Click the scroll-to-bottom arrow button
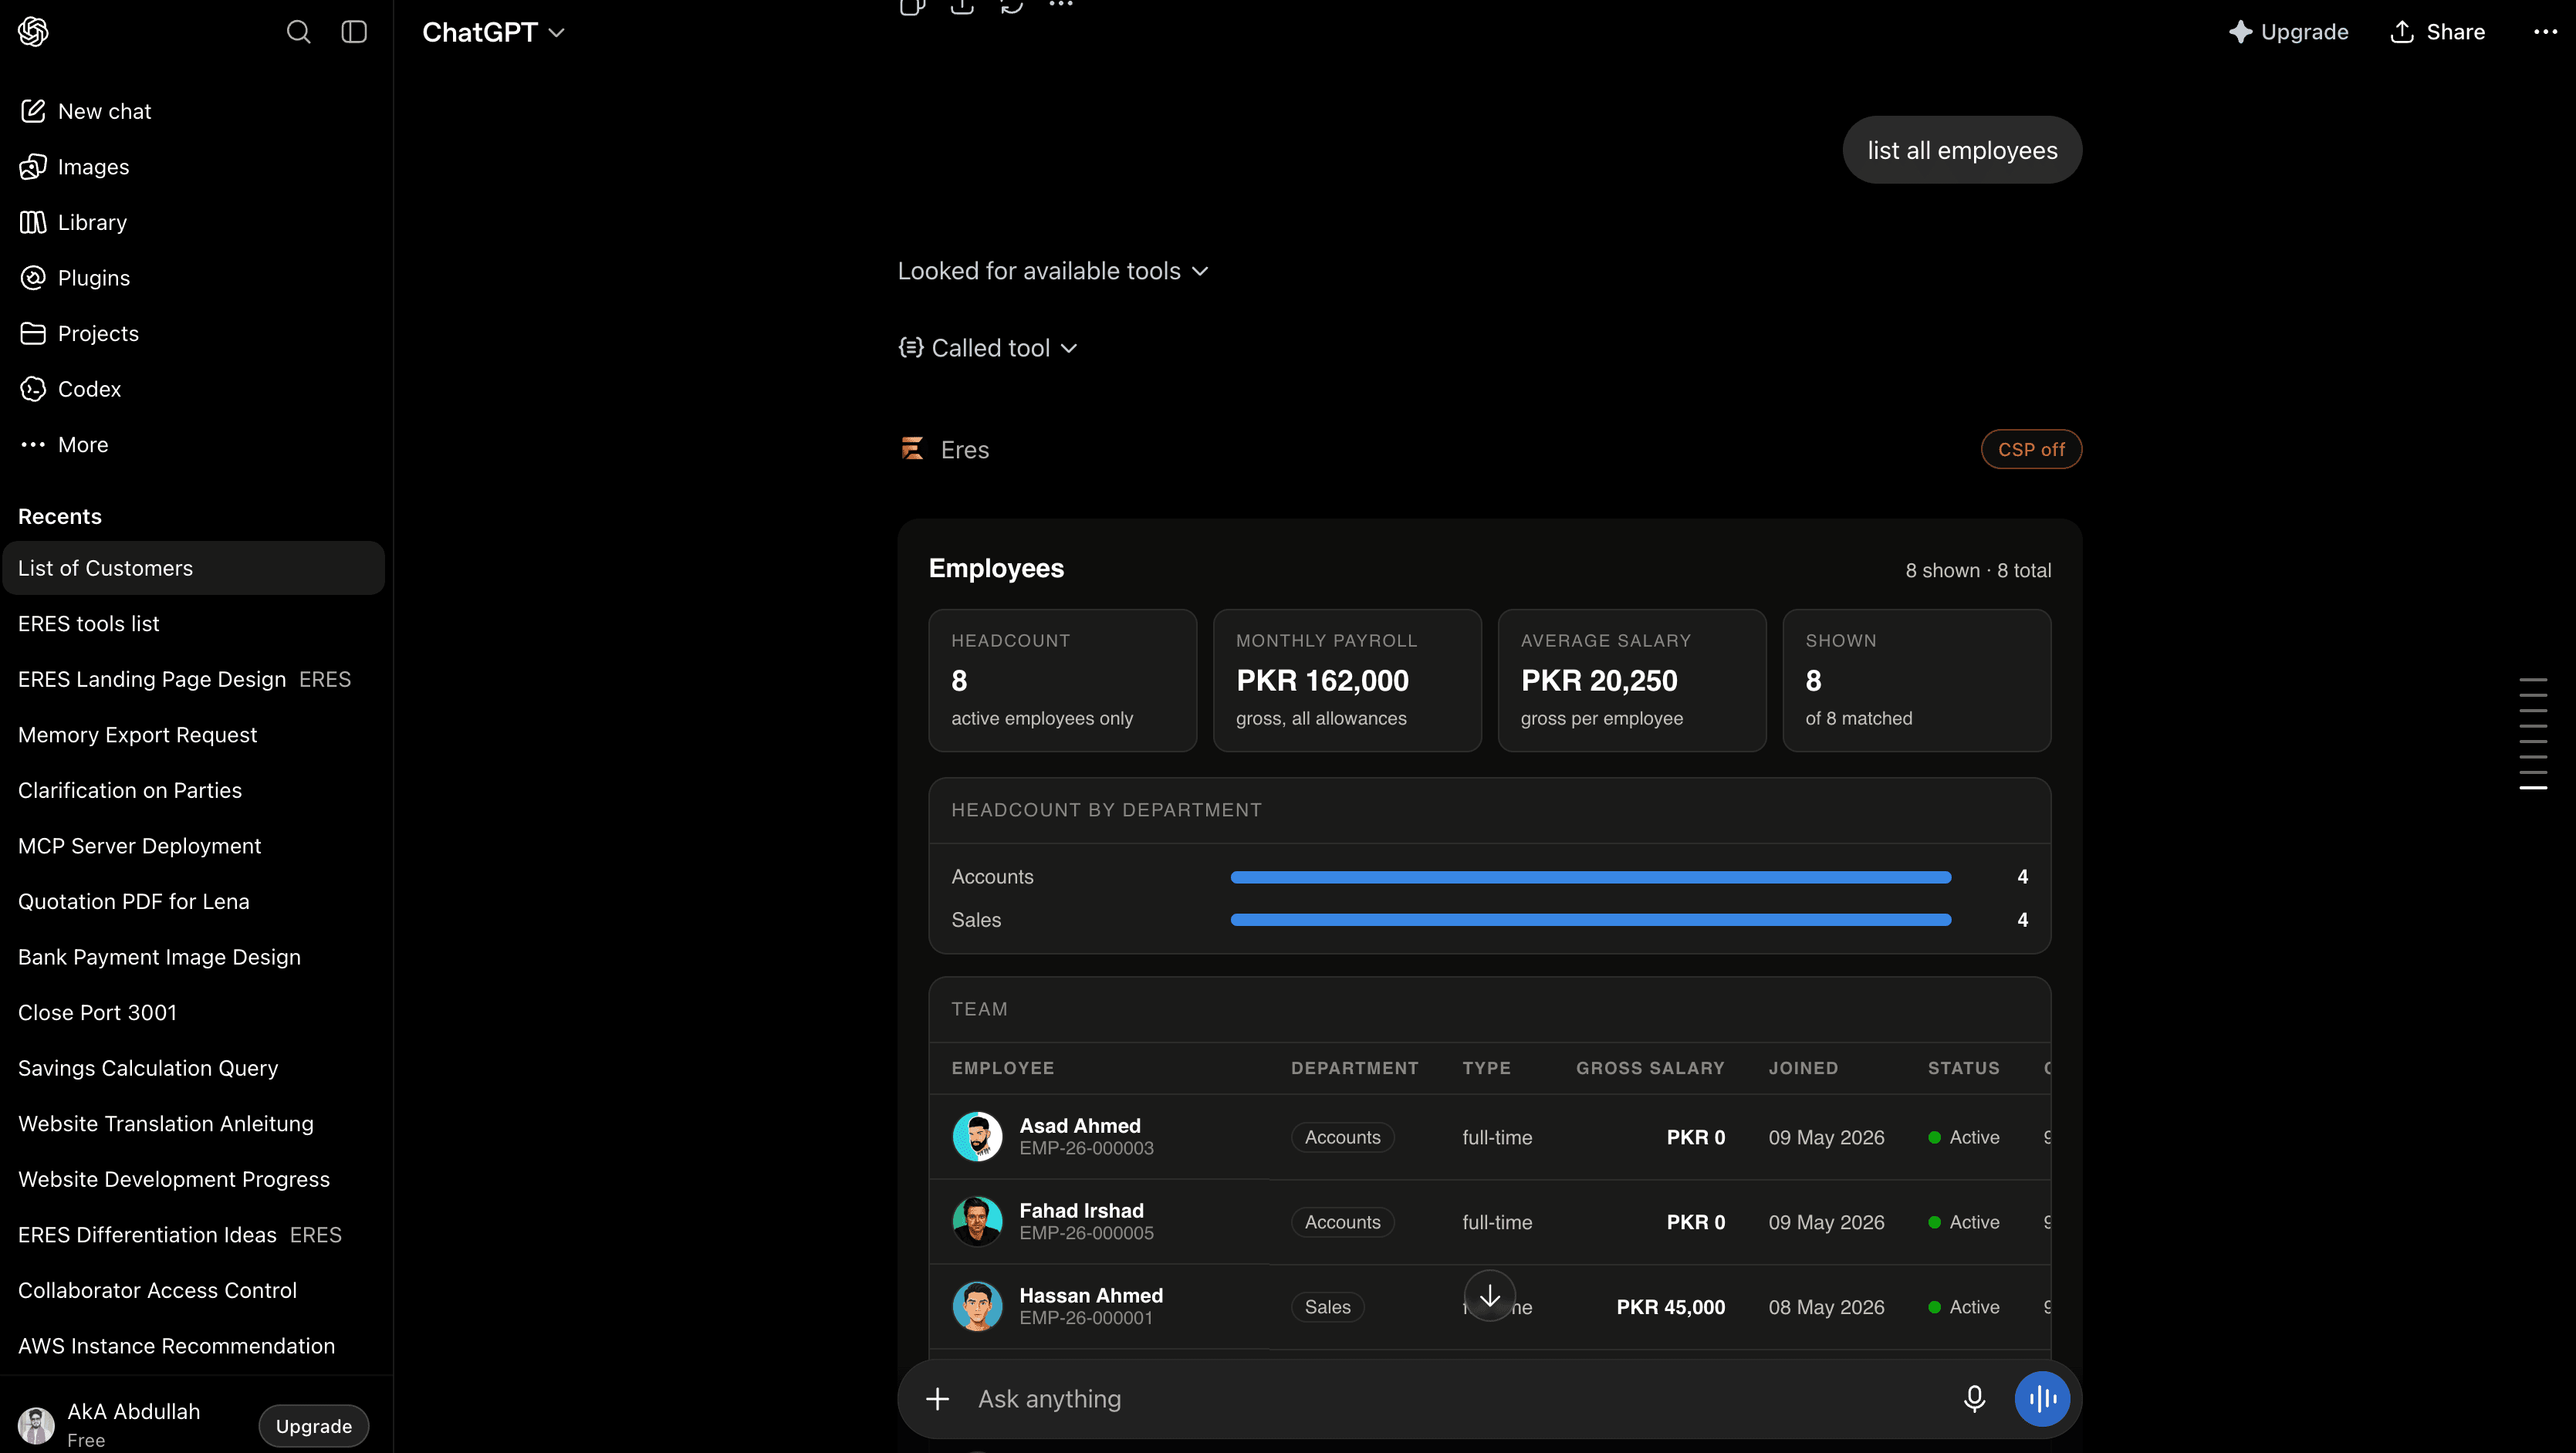The height and width of the screenshot is (1453, 2576). (1490, 1296)
